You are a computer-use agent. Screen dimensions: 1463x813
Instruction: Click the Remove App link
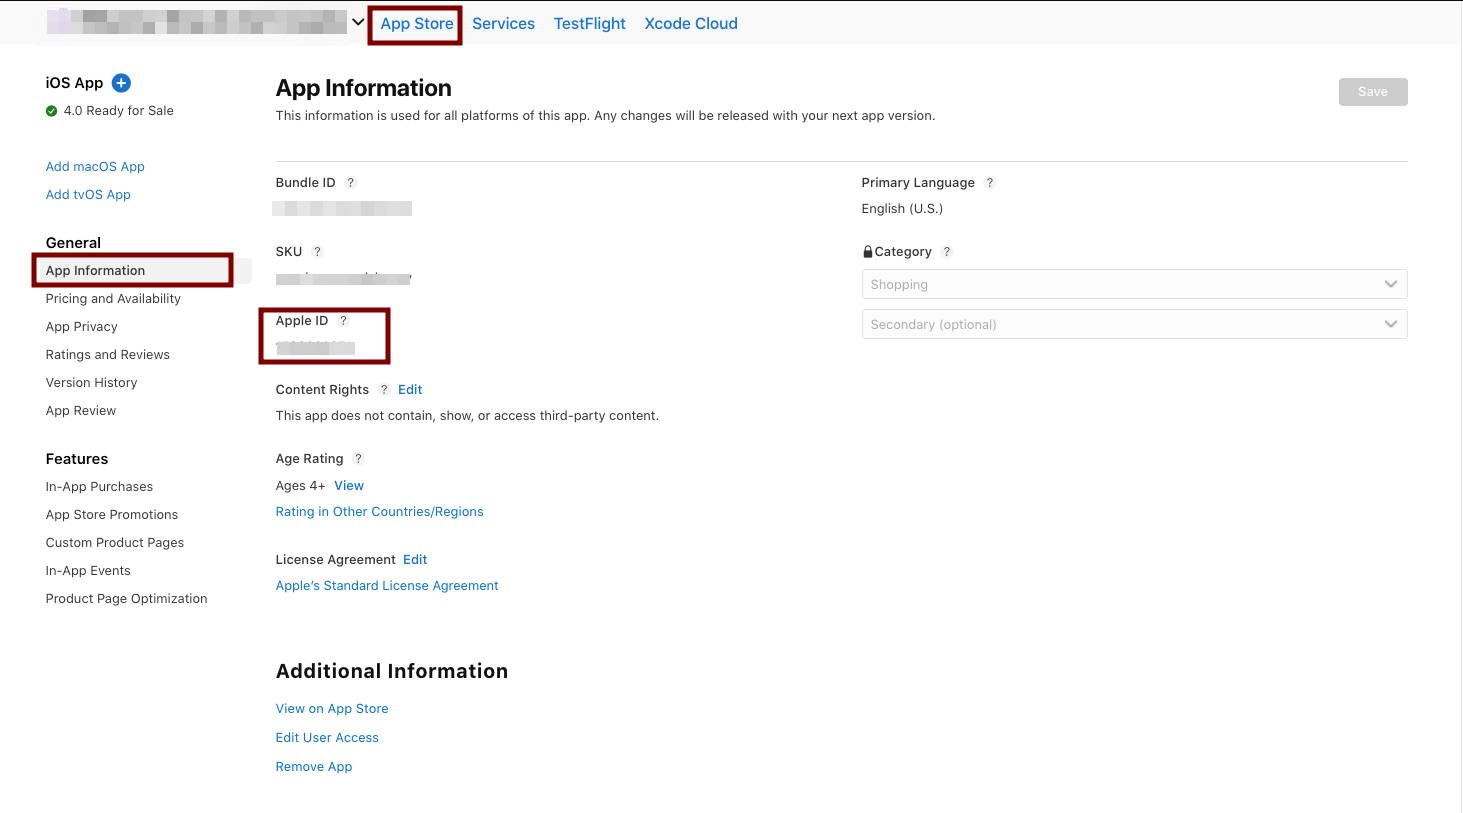pos(314,767)
